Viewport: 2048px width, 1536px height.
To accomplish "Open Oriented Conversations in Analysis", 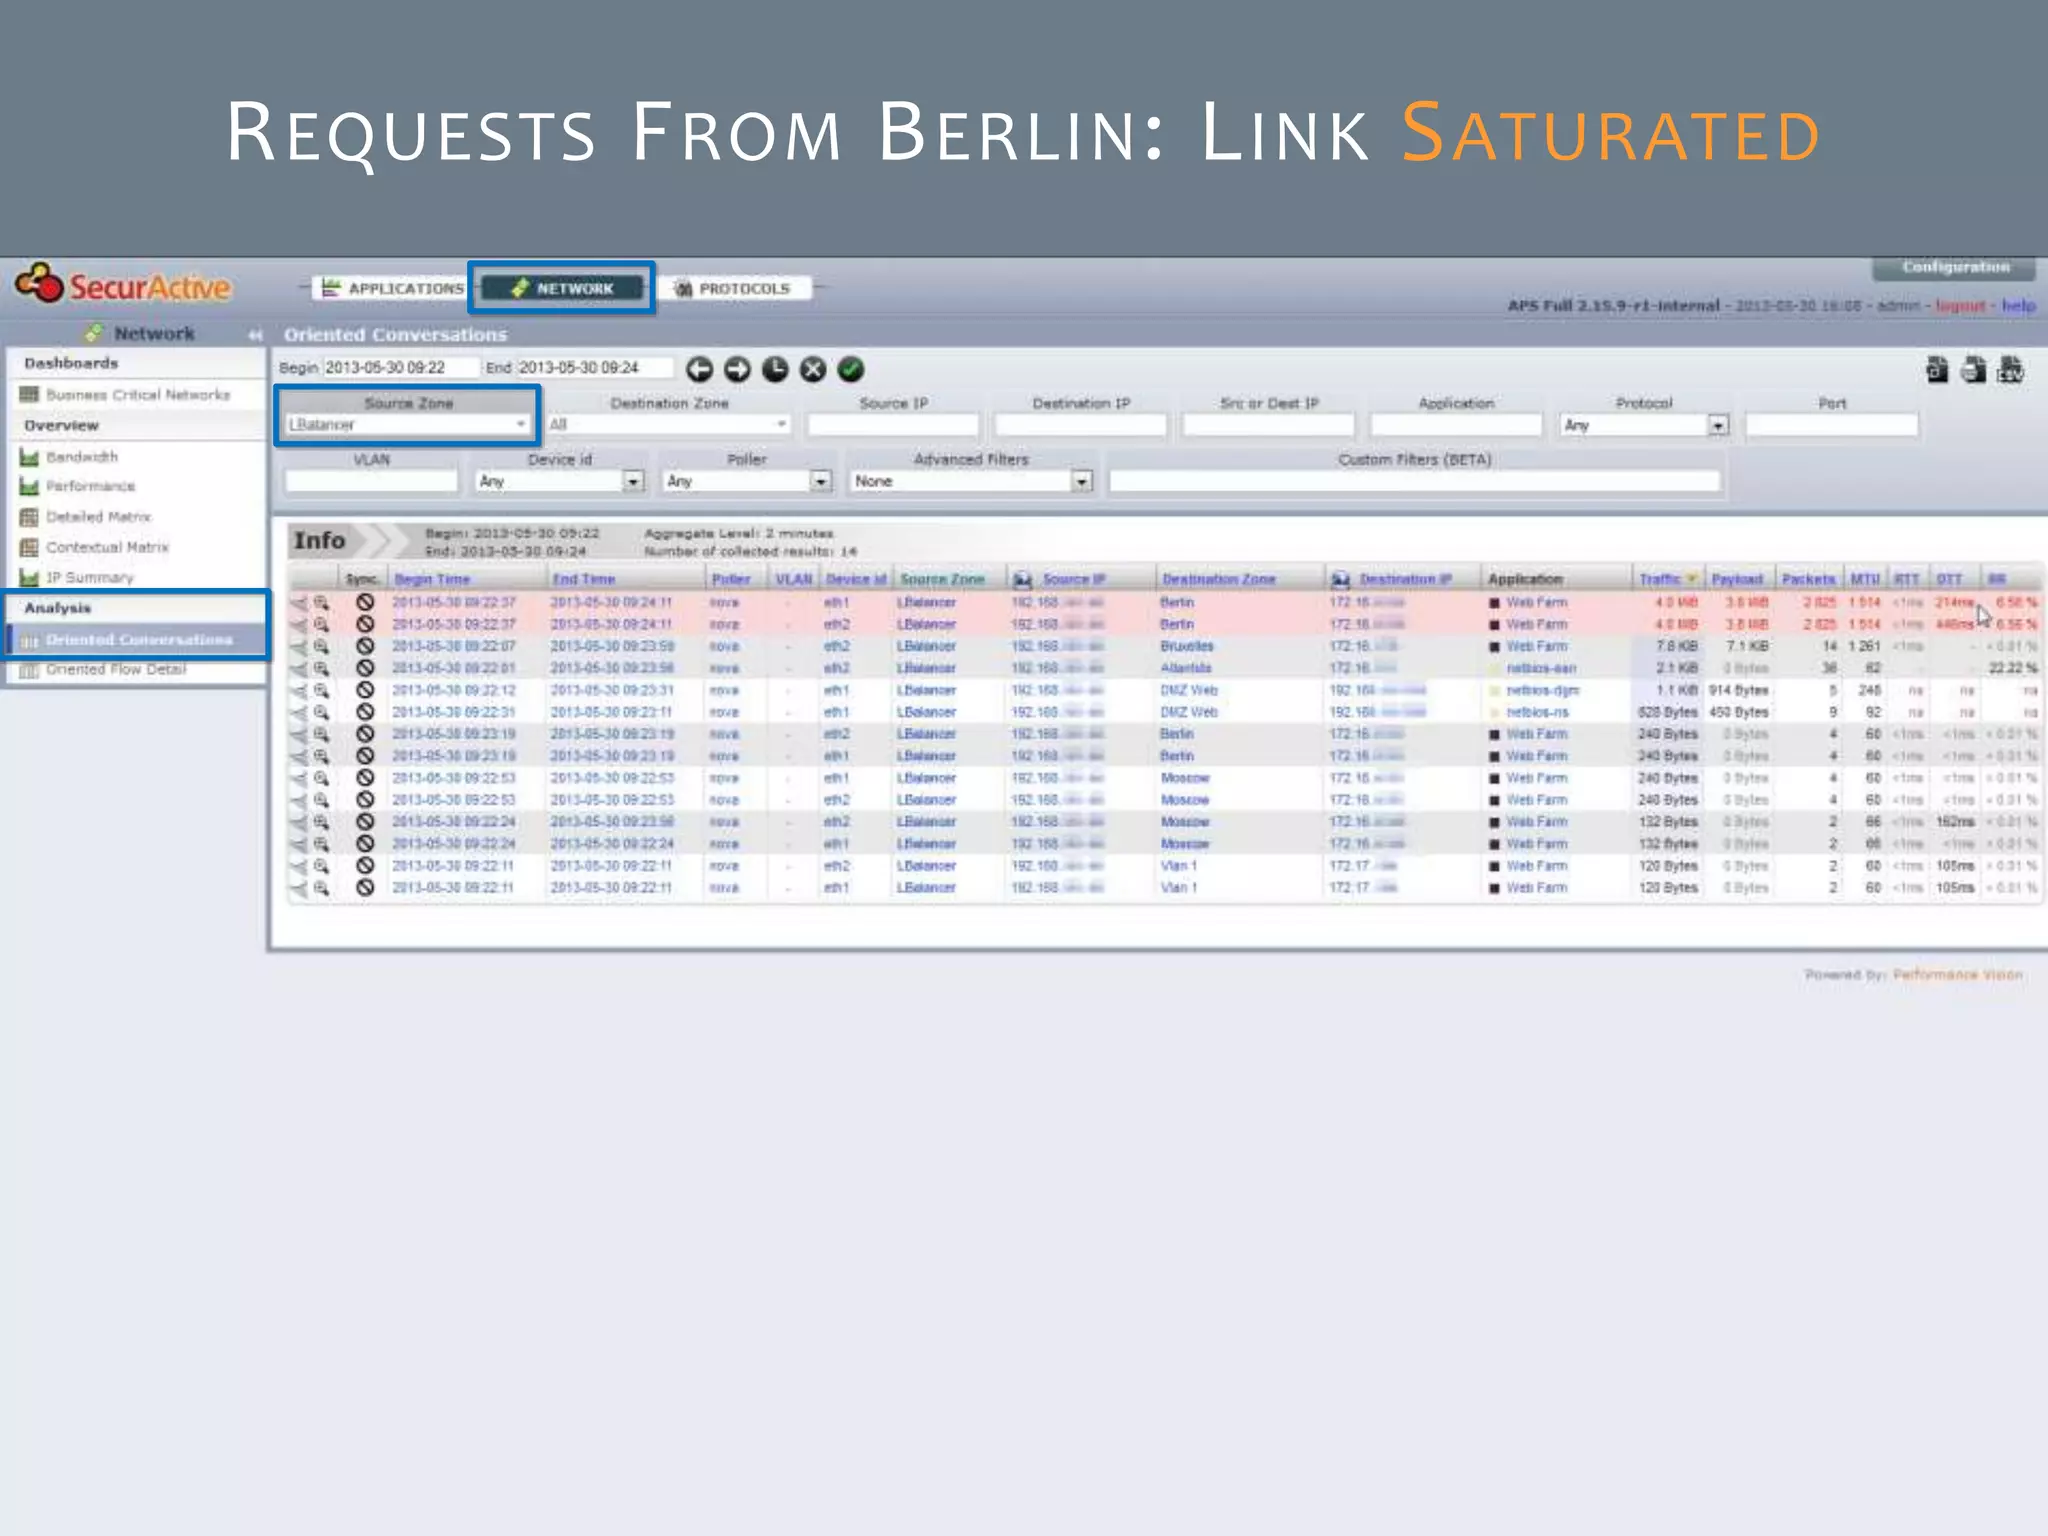I will 138,639.
